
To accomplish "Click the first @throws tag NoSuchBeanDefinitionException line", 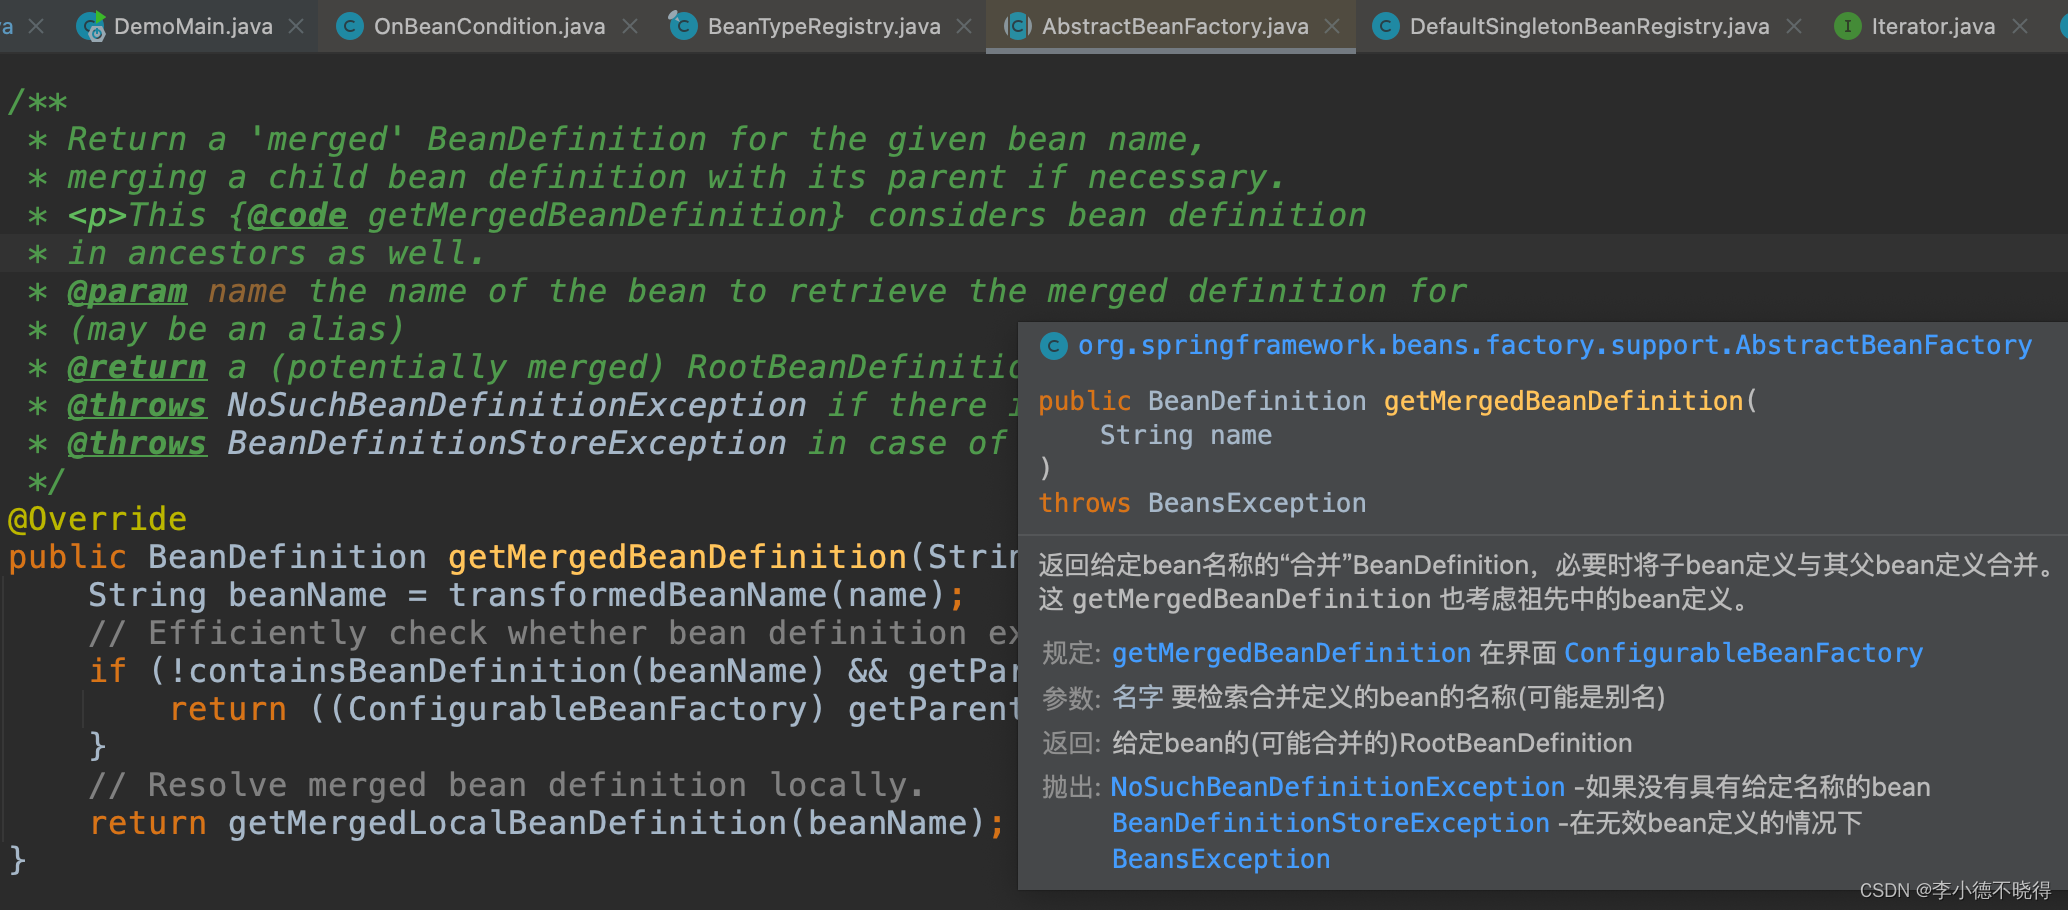I will pos(137,405).
